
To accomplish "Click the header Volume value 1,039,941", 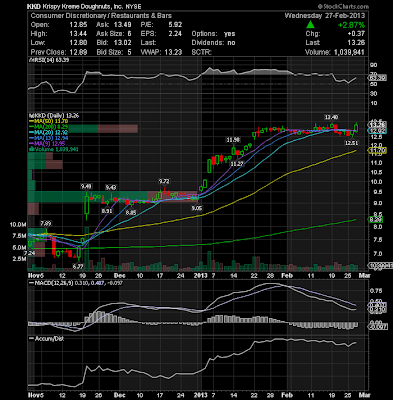I will point(348,52).
